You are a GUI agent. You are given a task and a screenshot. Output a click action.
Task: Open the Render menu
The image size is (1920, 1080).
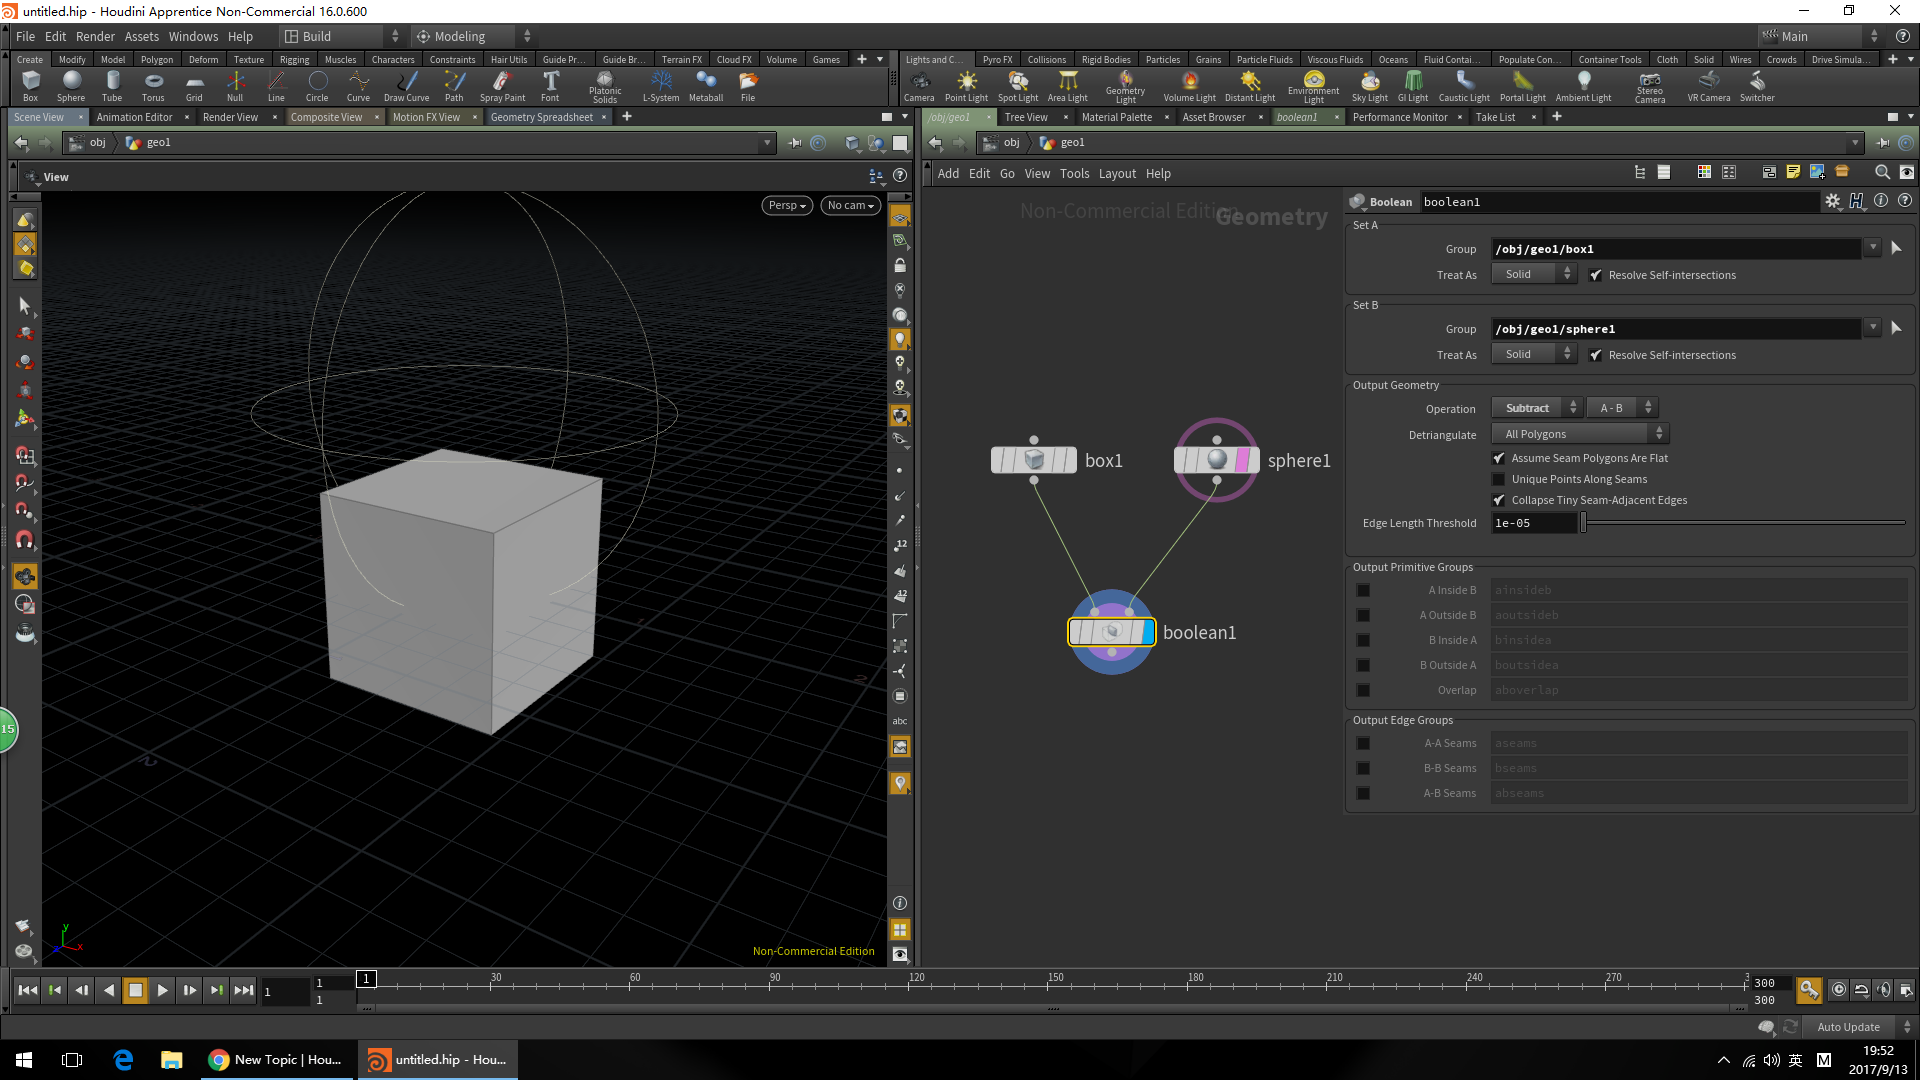(95, 36)
